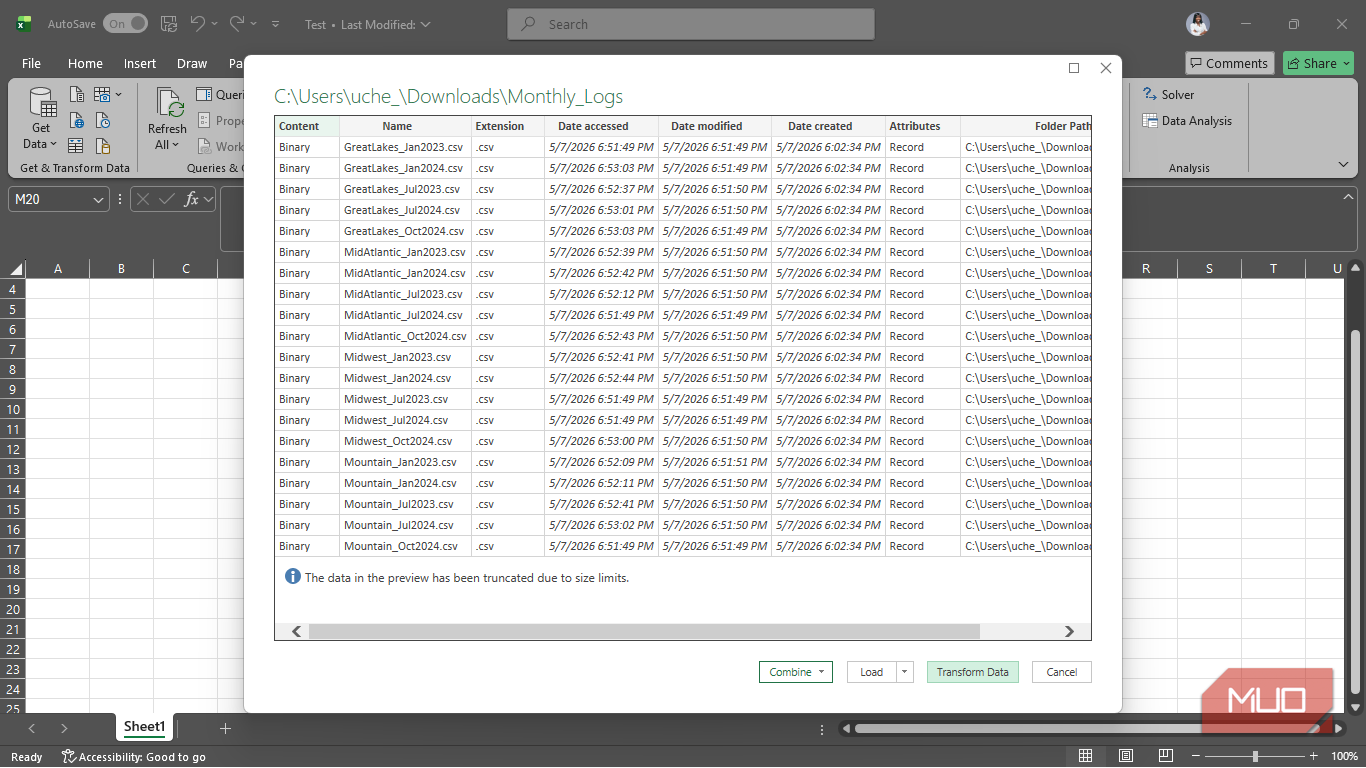The image size is (1366, 768).
Task: Open the Comments pane button
Action: [1229, 63]
